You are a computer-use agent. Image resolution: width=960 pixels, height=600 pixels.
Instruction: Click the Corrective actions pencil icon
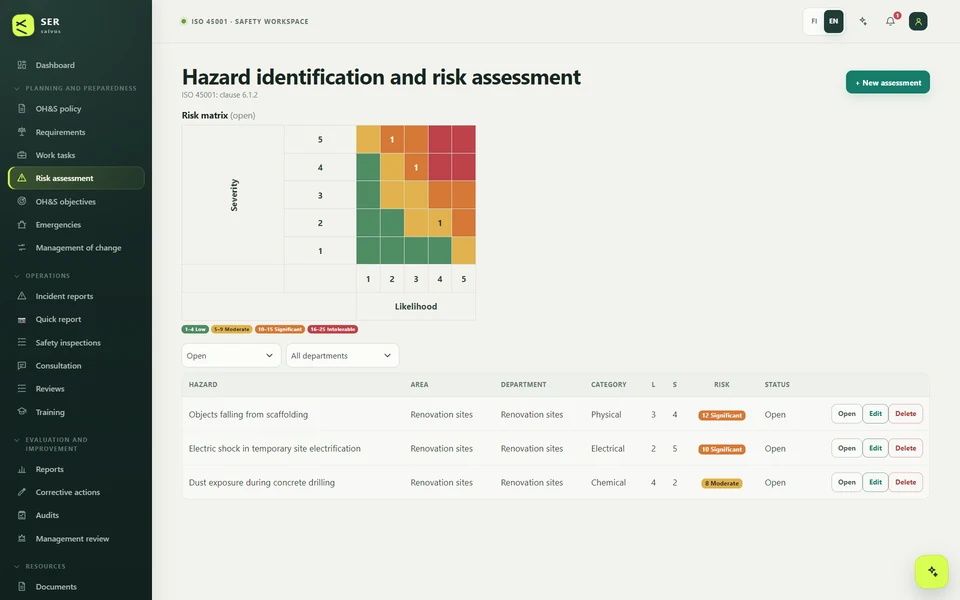22,492
